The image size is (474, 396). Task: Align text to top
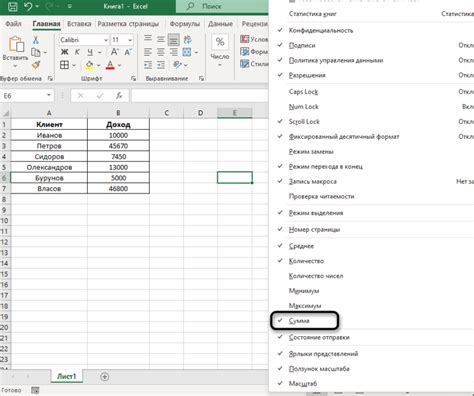148,39
